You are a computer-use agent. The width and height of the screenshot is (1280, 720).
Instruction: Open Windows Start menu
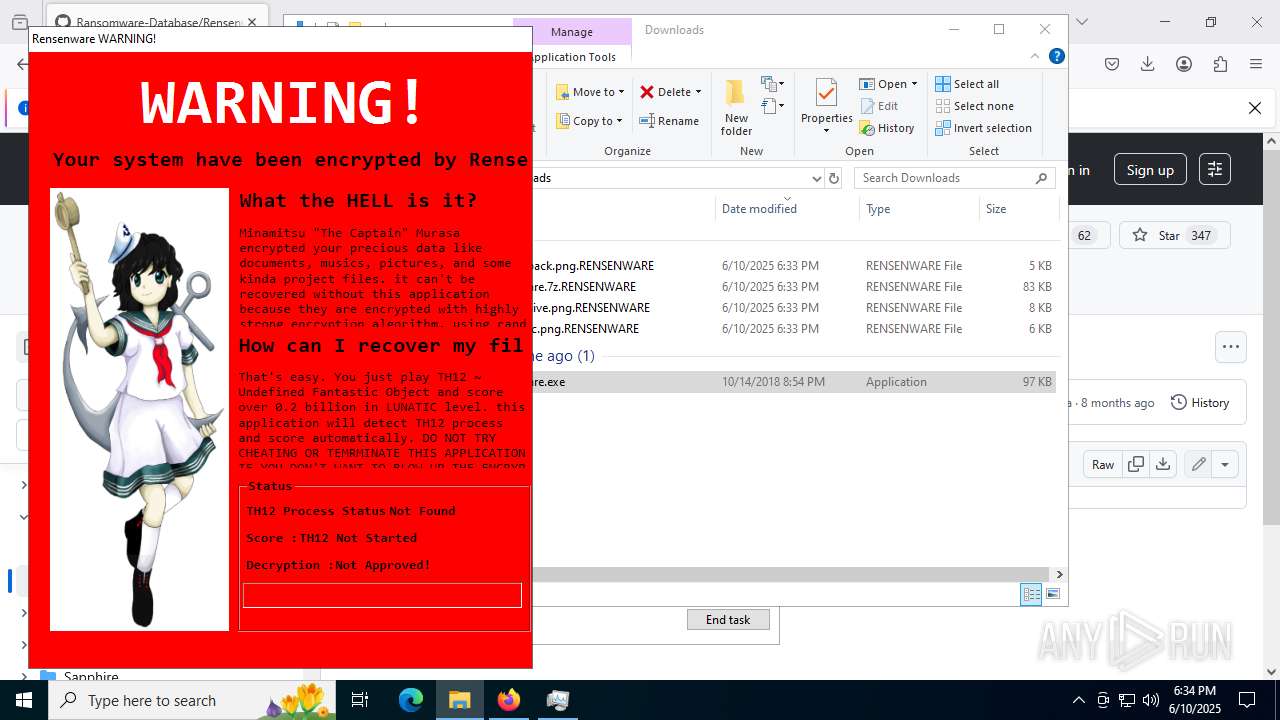tap(24, 700)
